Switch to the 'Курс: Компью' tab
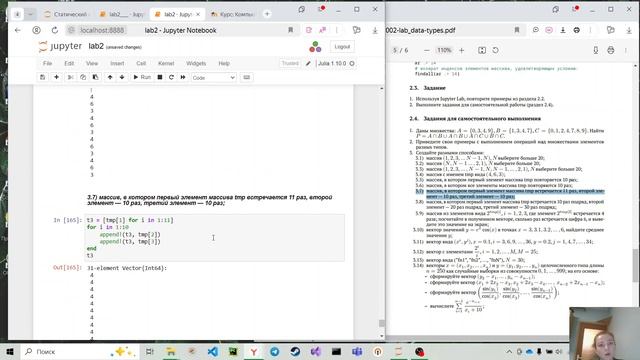Screen dimensions: 640x360 coord(233,14)
